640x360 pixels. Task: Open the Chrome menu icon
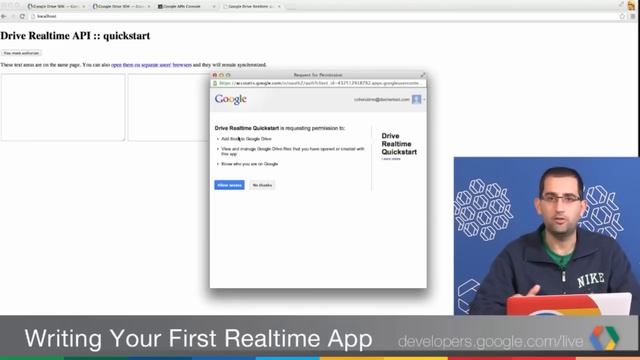coord(633,16)
